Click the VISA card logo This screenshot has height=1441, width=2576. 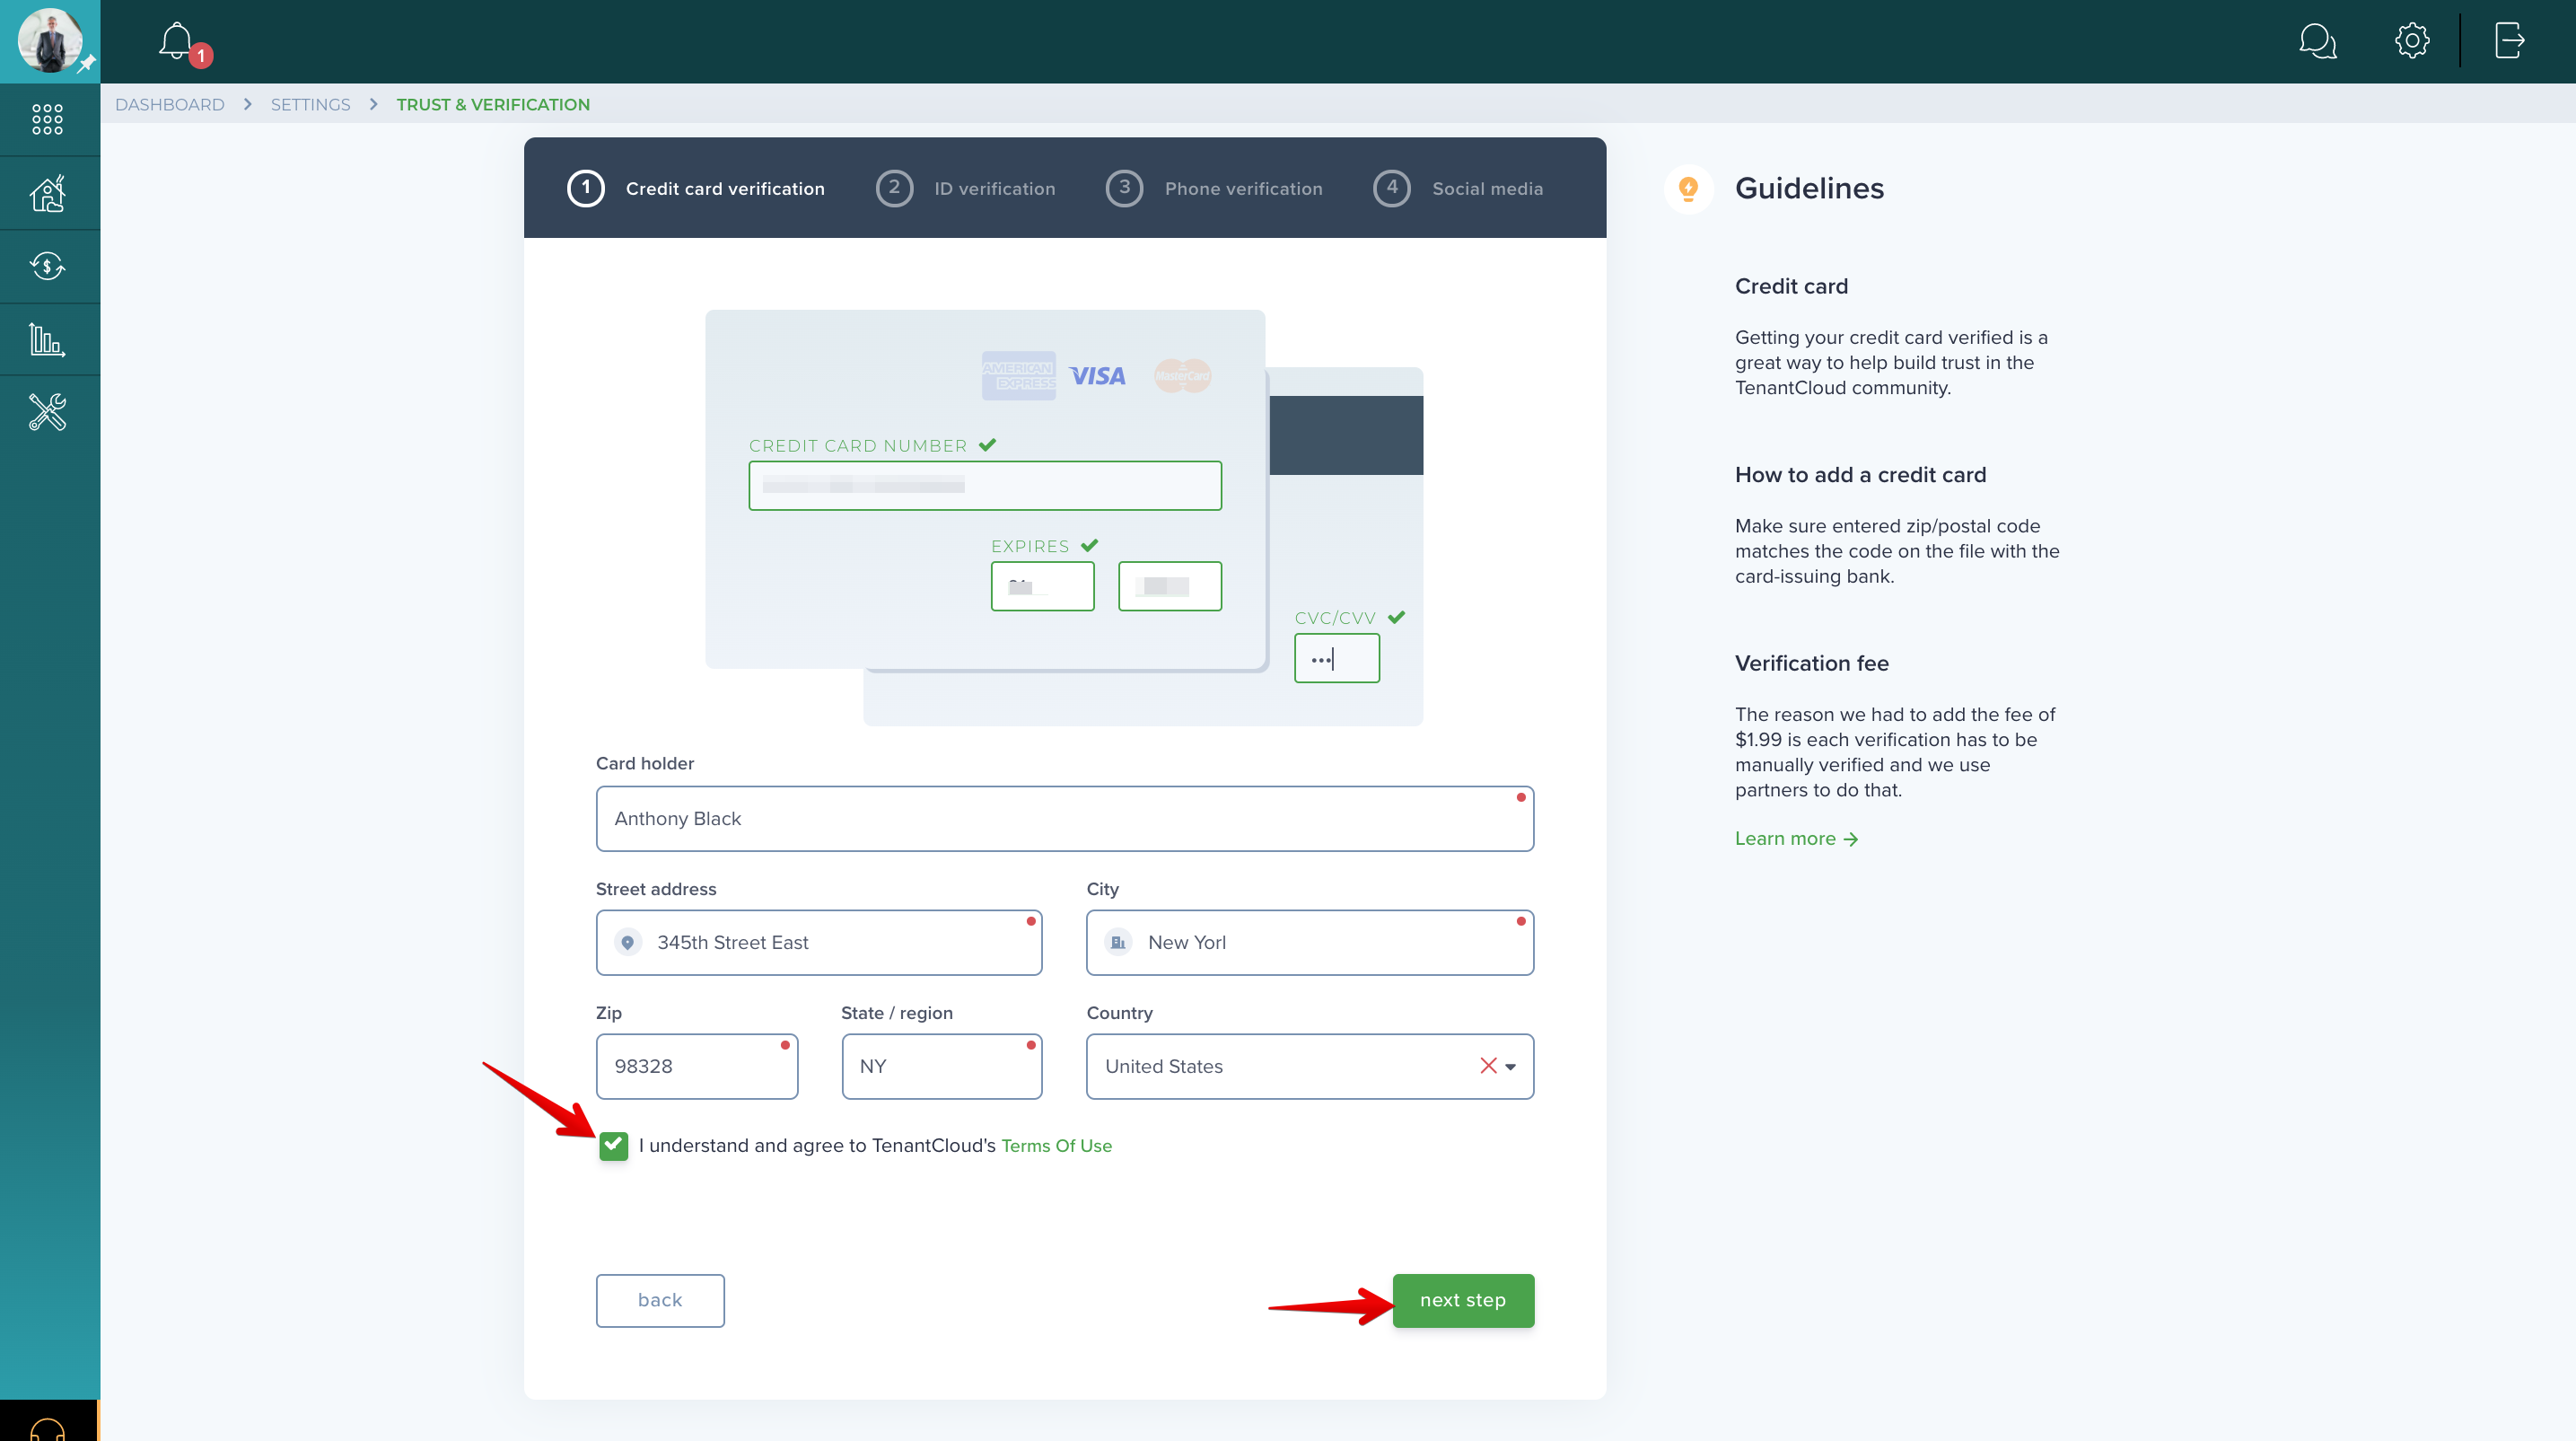[x=1097, y=376]
